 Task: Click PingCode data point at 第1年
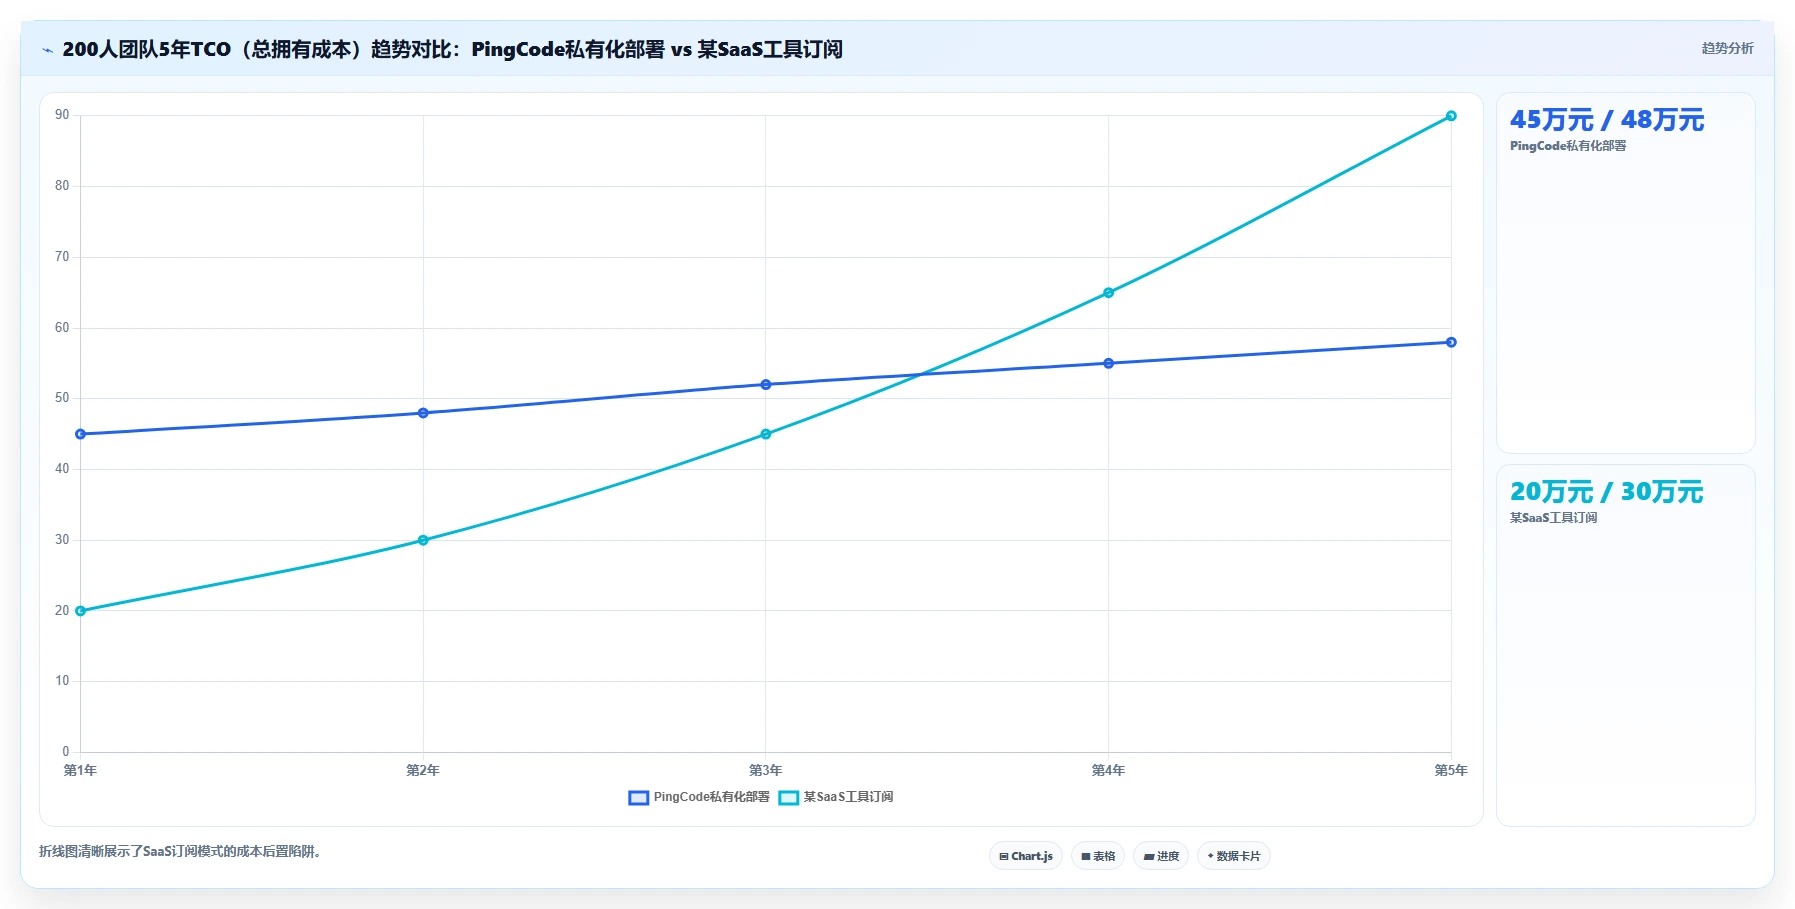[81, 434]
